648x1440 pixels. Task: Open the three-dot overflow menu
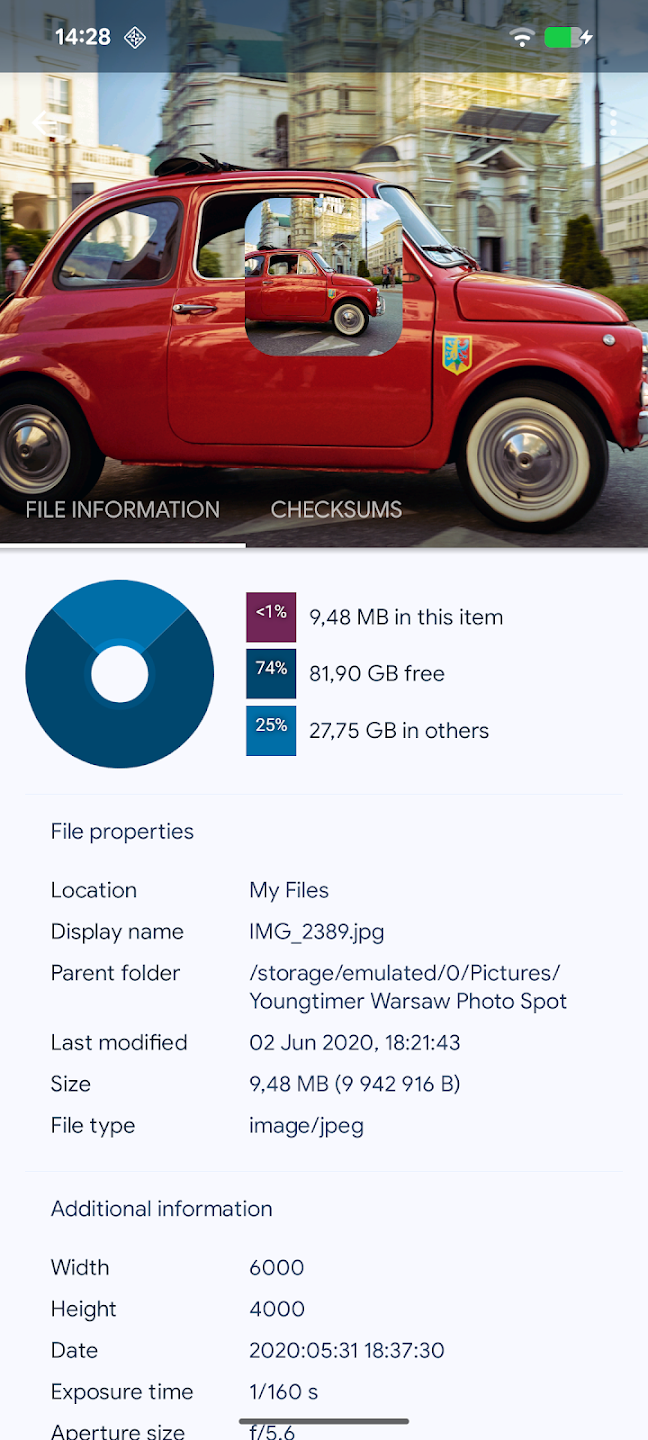point(614,122)
